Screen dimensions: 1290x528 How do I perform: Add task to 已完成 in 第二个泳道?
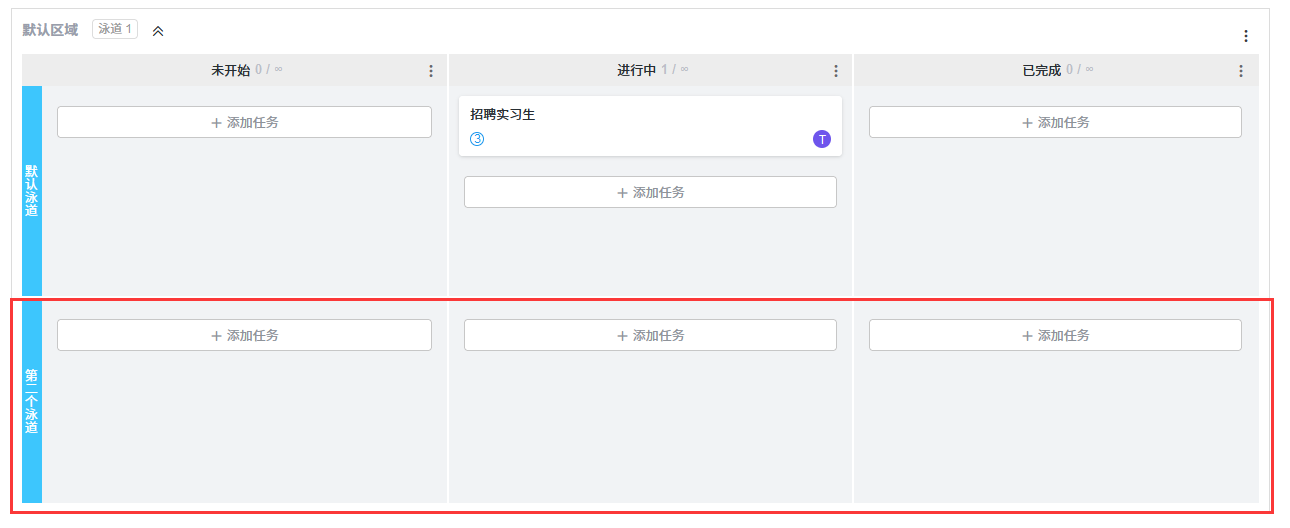click(x=1055, y=335)
